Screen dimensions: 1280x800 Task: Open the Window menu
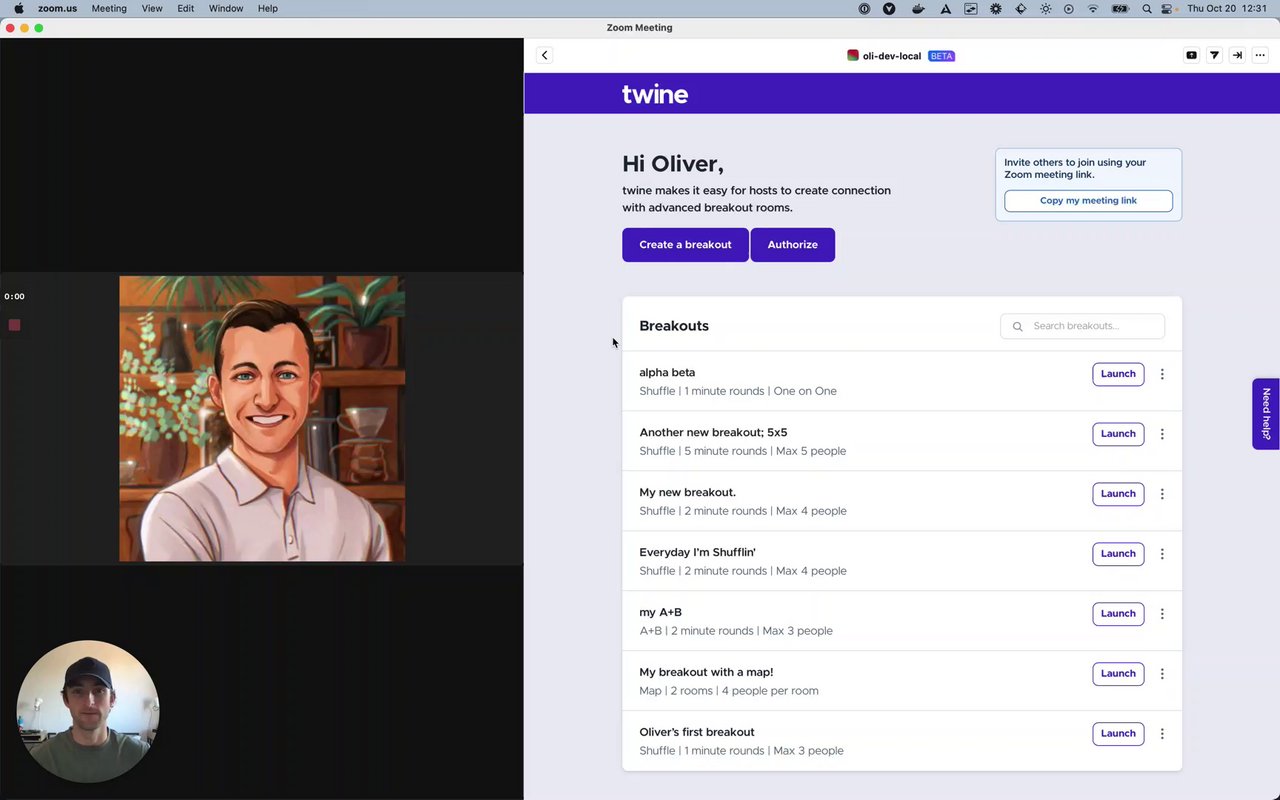tap(226, 8)
